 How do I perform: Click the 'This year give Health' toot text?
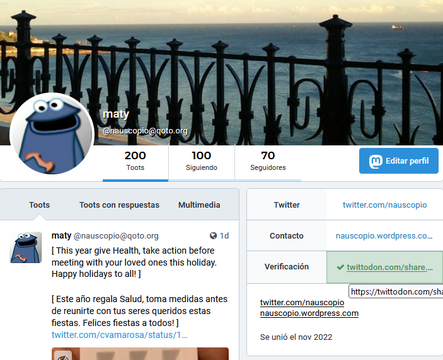(134, 262)
